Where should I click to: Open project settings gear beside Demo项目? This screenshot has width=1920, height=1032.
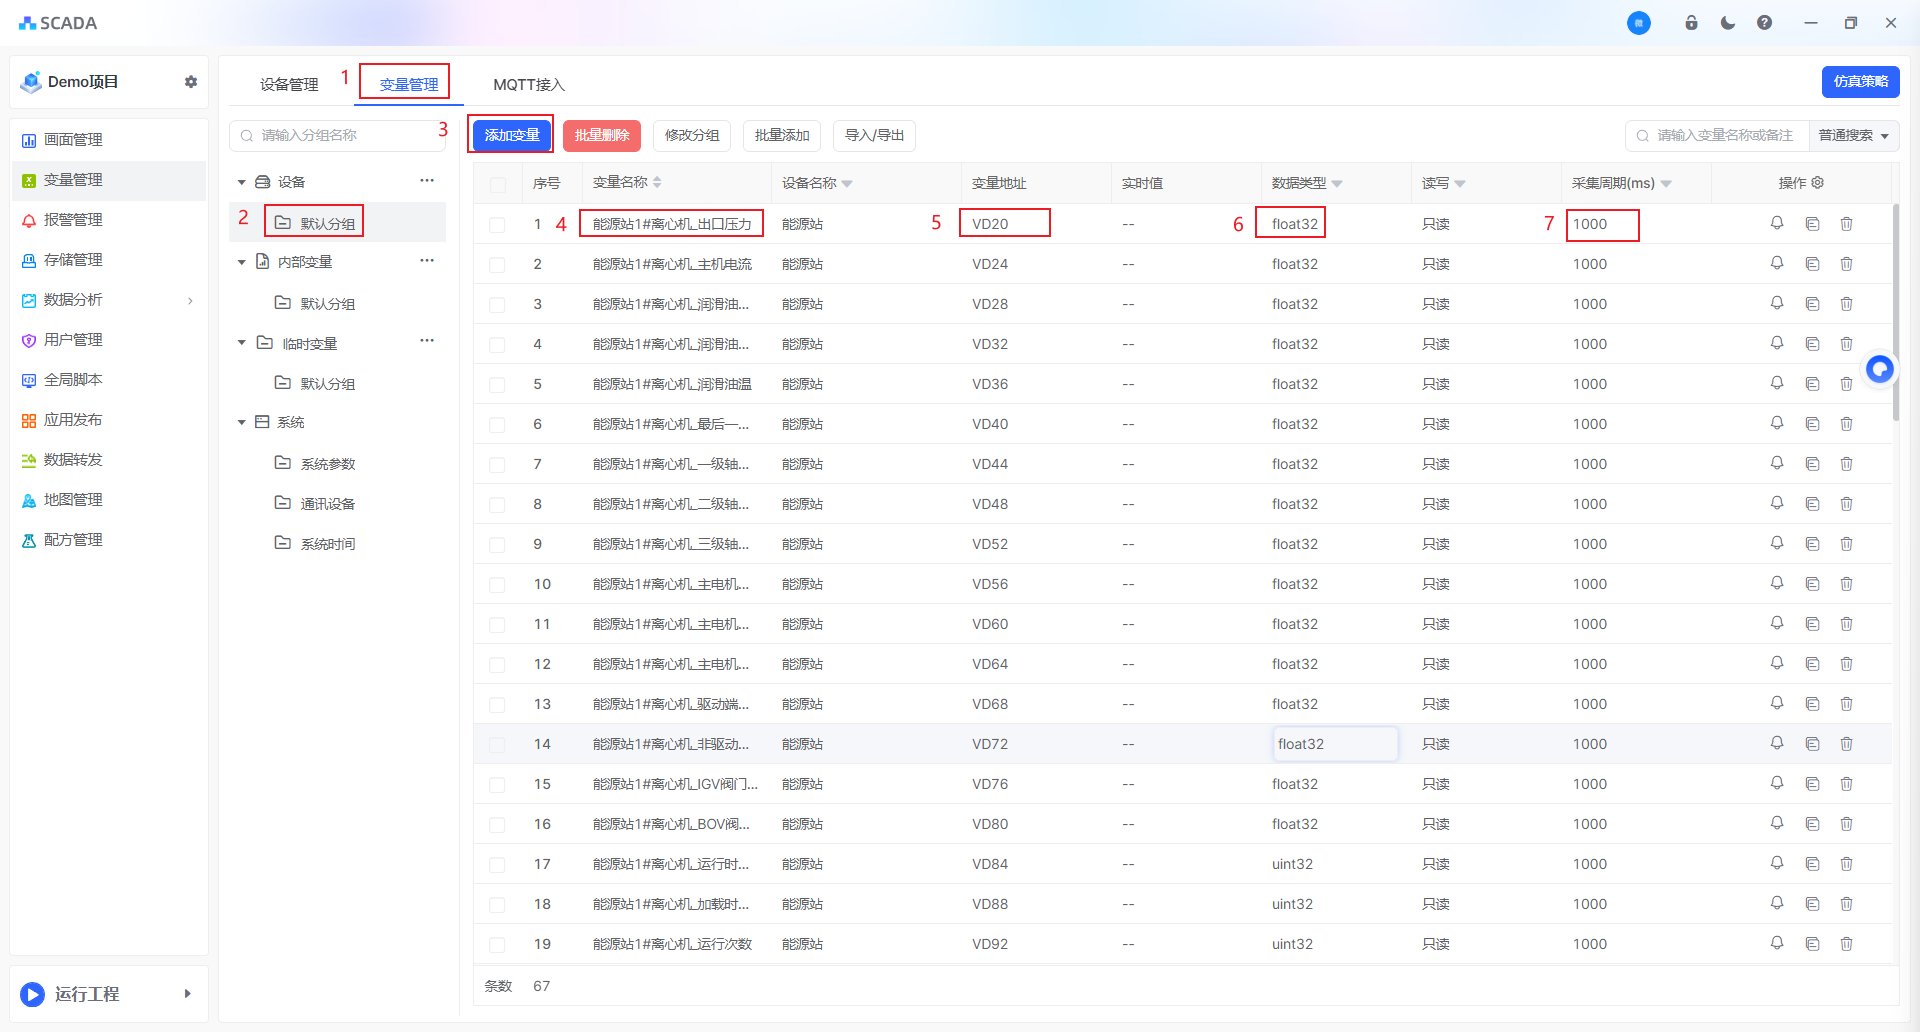tap(191, 82)
